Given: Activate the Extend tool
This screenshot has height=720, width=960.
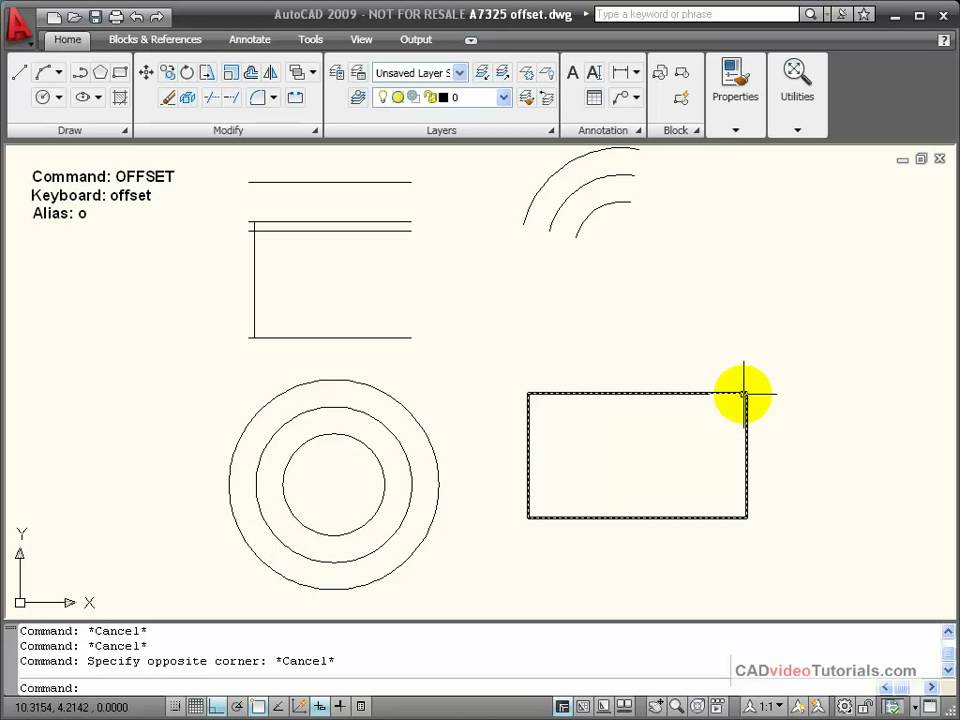Looking at the screenshot, I should point(231,97).
